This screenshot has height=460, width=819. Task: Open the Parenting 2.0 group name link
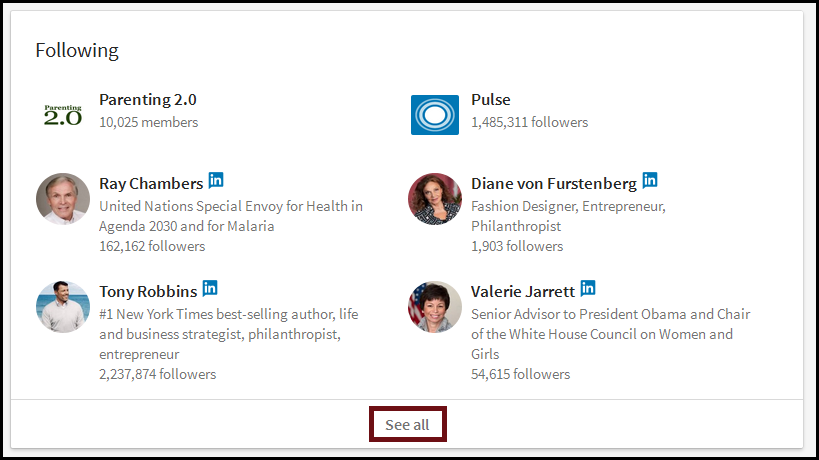pyautogui.click(x=148, y=100)
